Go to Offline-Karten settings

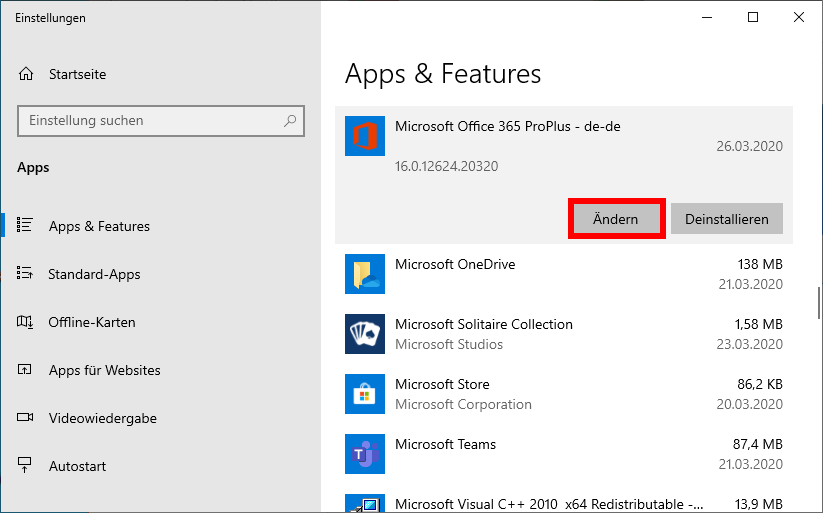click(x=91, y=323)
